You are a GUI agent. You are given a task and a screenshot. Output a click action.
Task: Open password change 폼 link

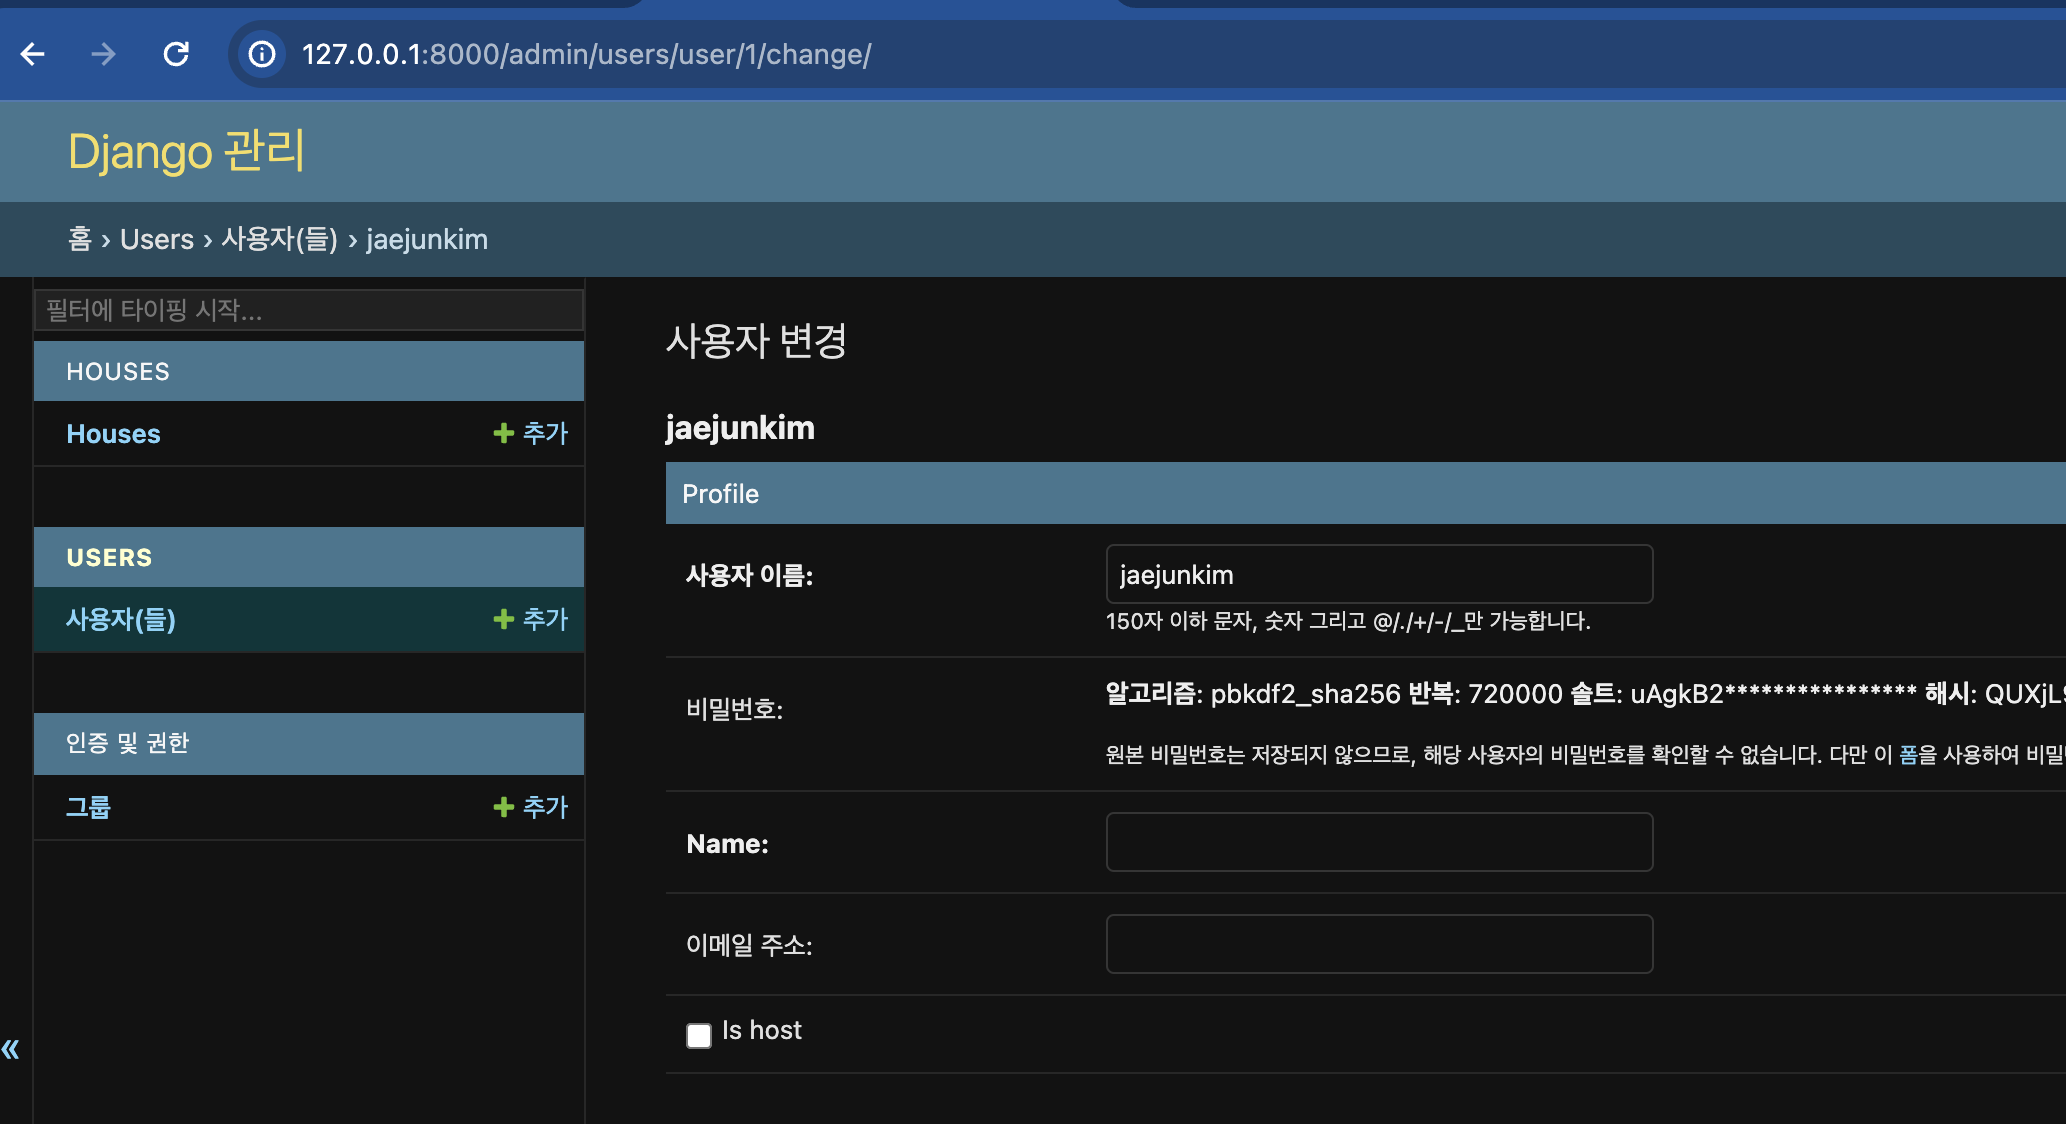coord(1908,755)
